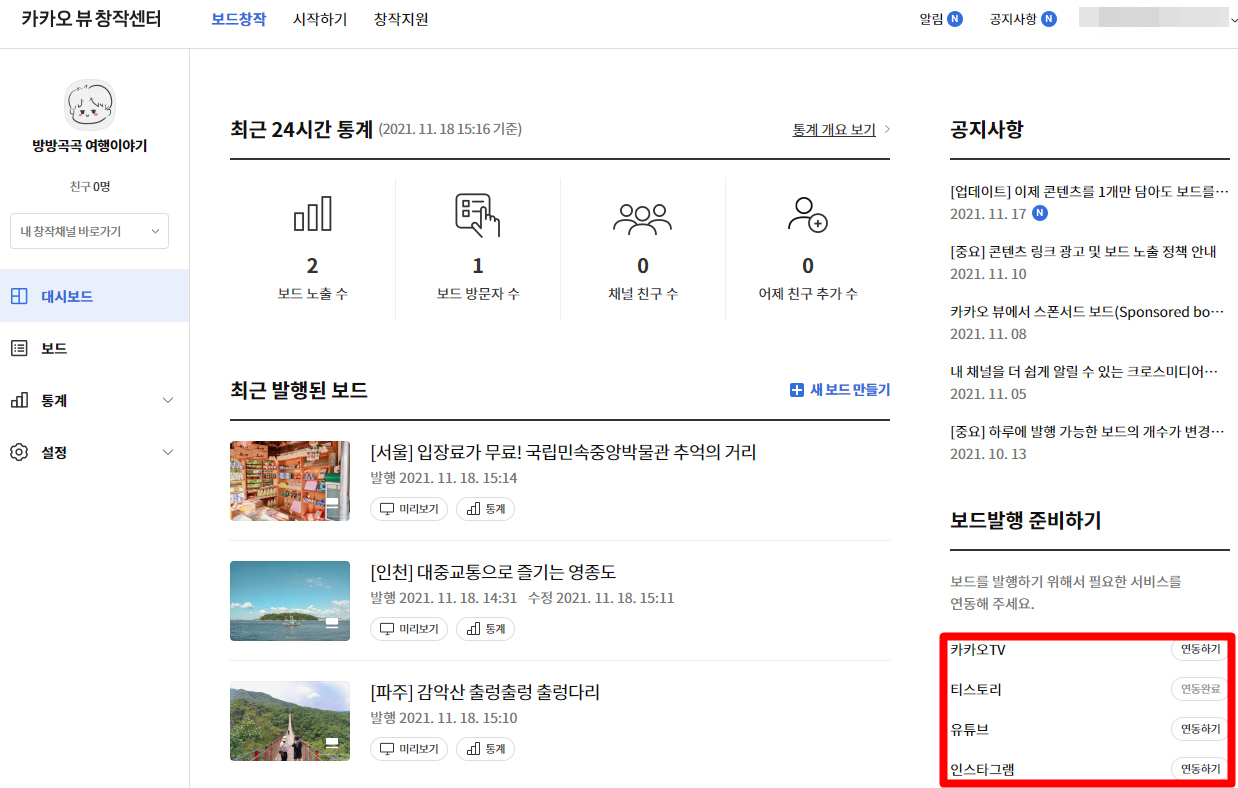Open 미리보기 for the 서울 museum board
This screenshot has height=788, width=1238.
click(408, 509)
